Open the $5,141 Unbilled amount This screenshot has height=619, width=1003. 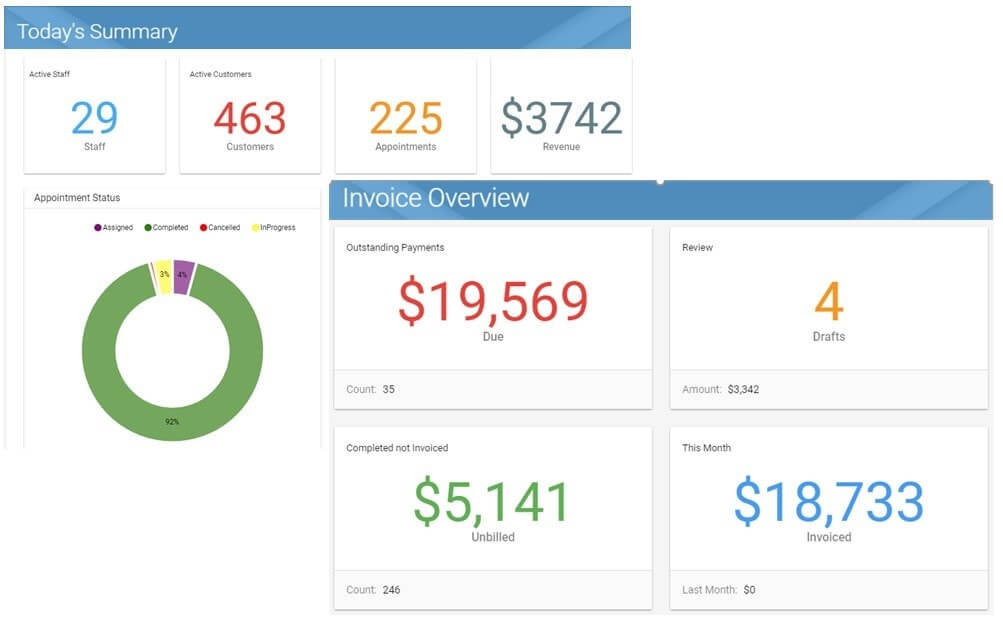click(491, 502)
